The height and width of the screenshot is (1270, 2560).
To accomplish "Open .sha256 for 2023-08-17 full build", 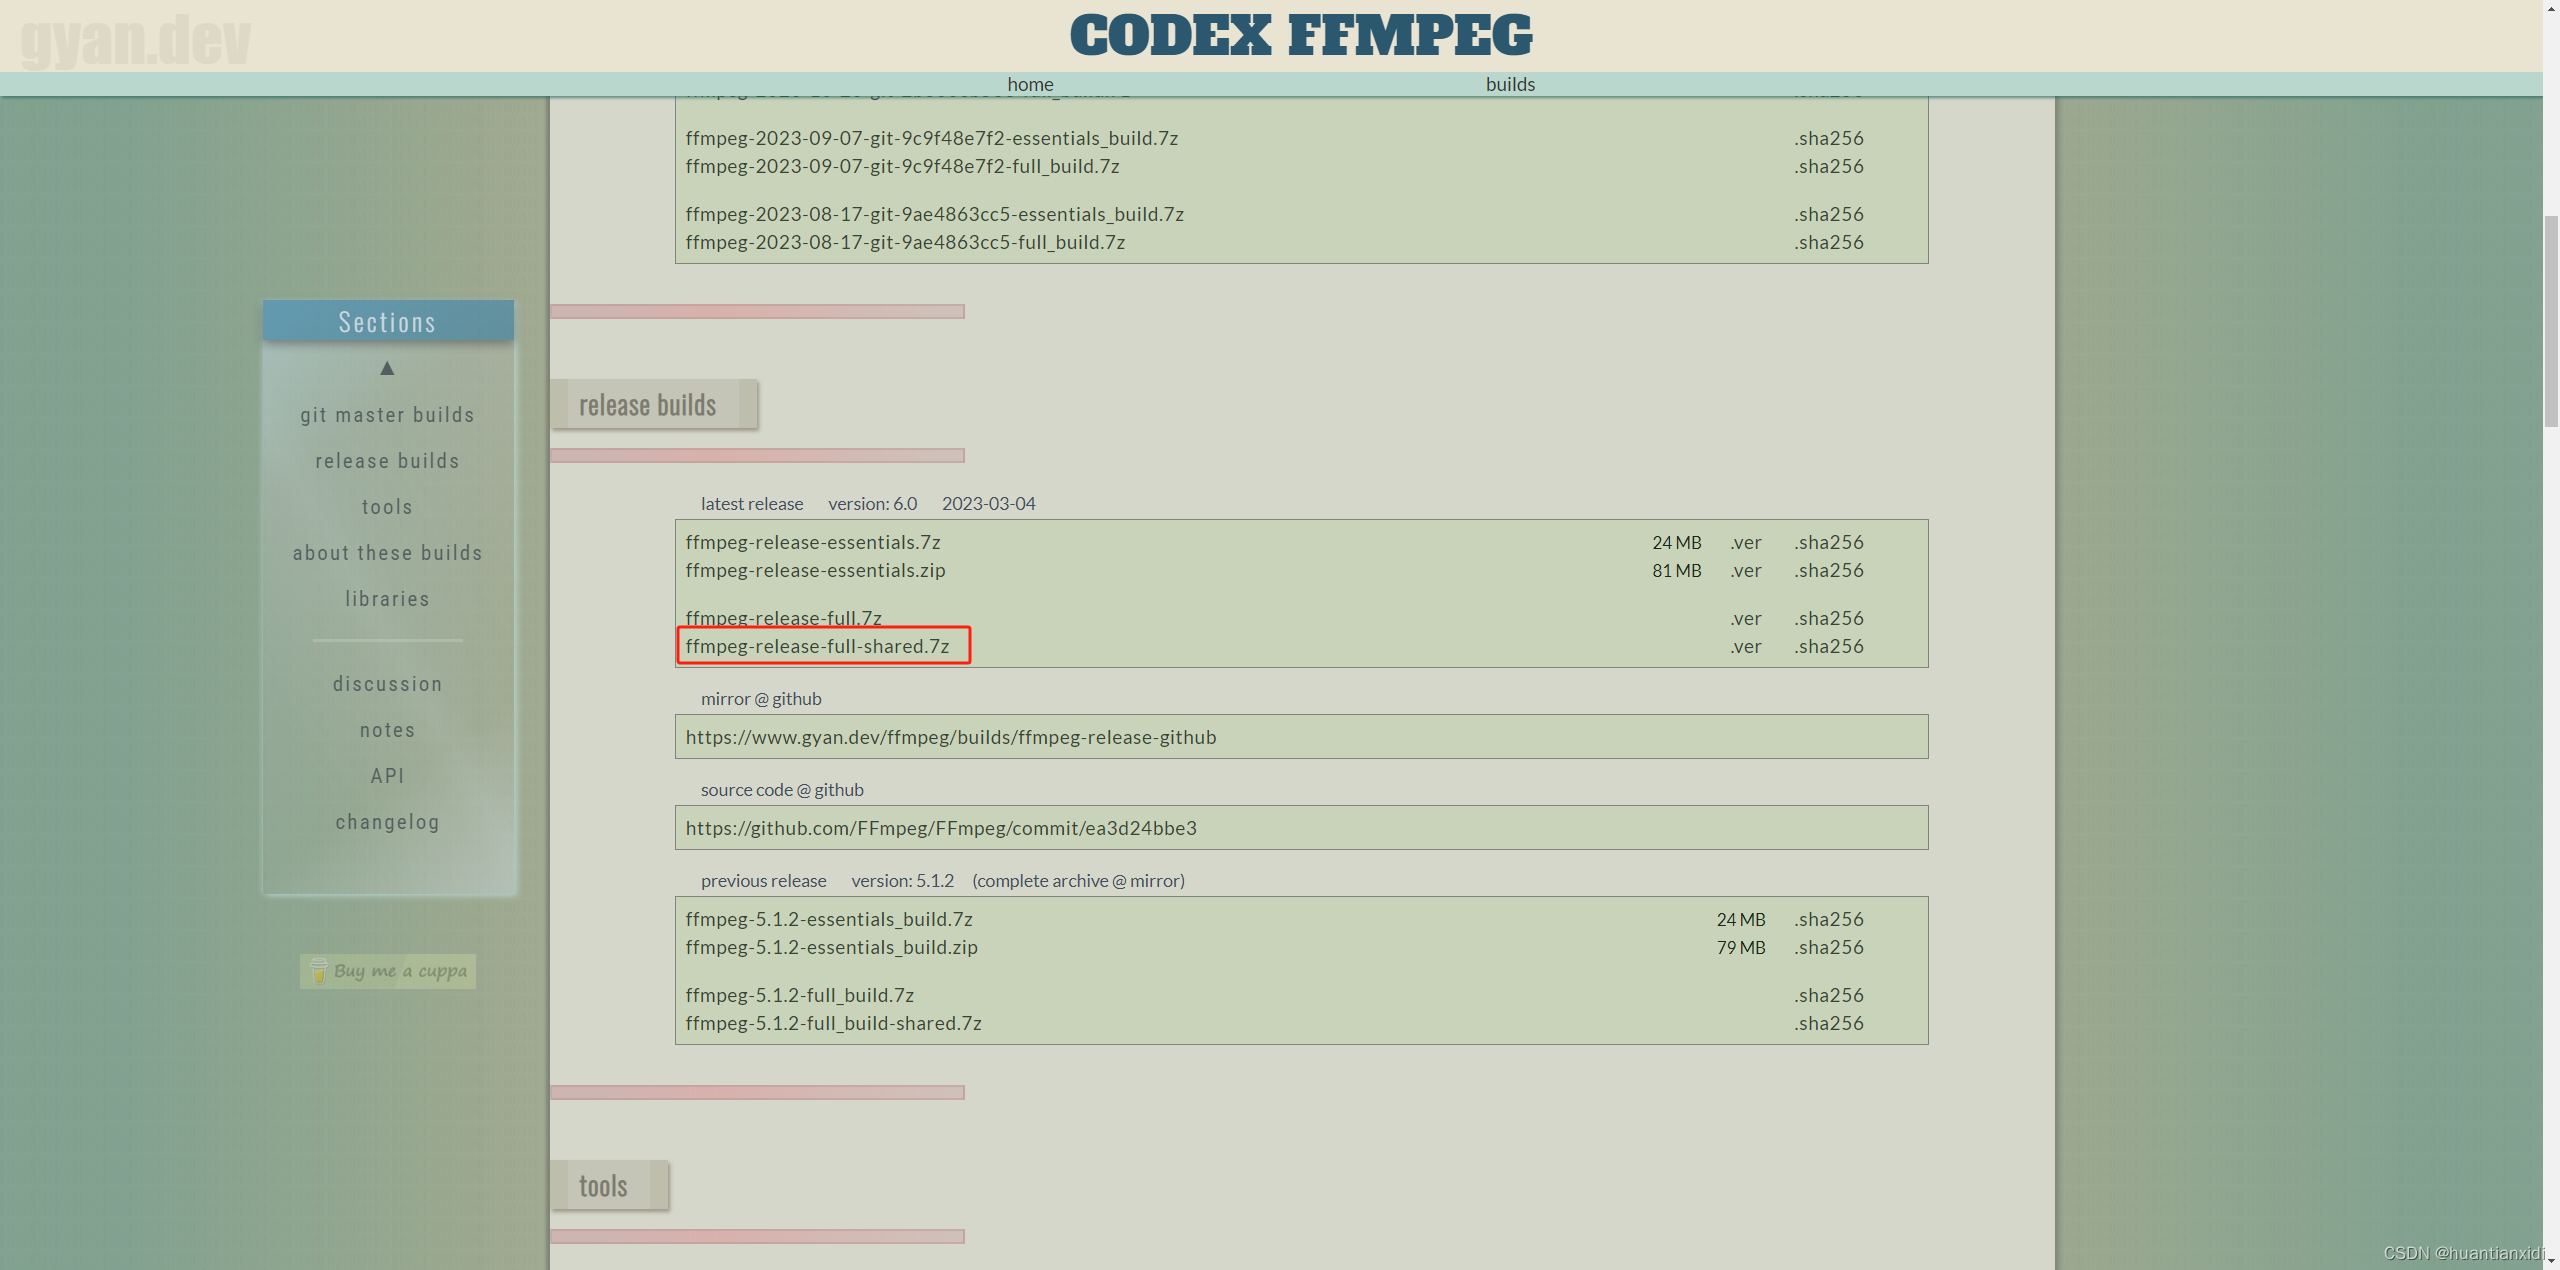I will click(1829, 242).
